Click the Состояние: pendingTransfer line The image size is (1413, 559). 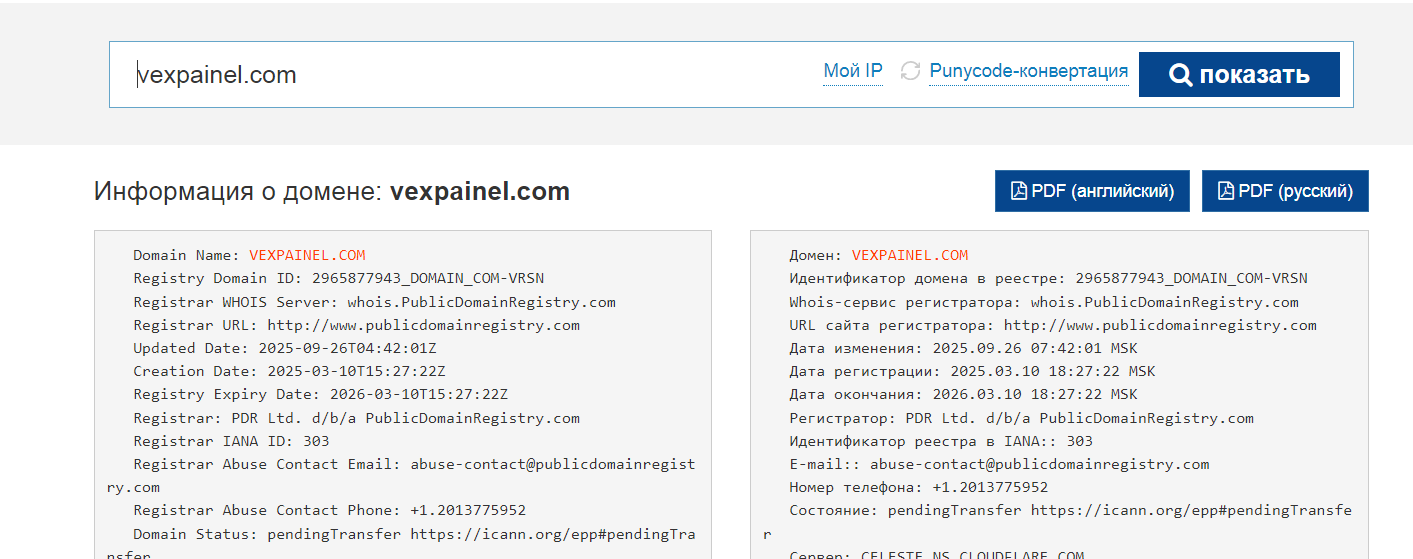[1057, 522]
